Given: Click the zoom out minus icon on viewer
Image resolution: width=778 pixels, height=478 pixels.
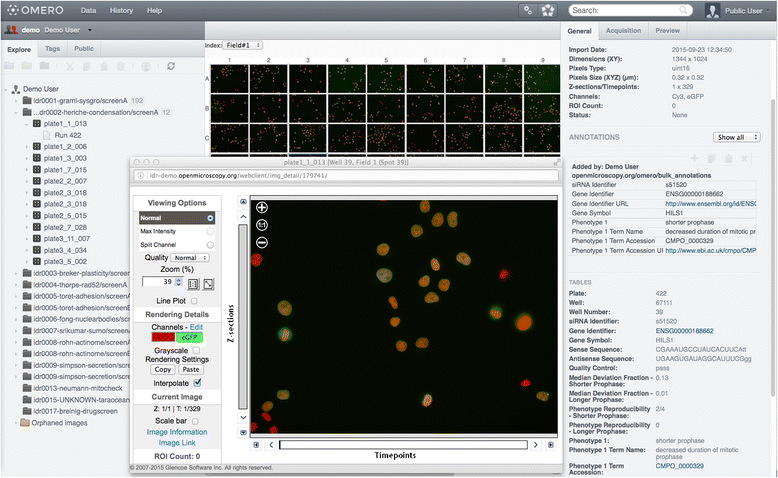Looking at the screenshot, I should pyautogui.click(x=262, y=242).
